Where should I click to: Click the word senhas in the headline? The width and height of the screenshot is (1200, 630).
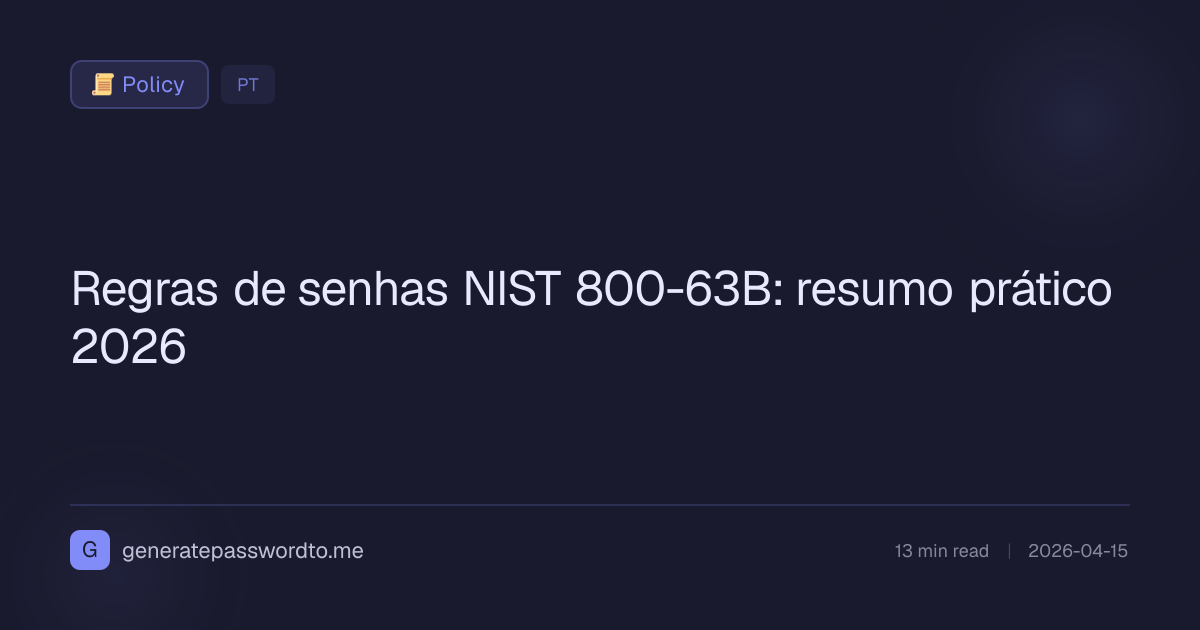(373, 291)
